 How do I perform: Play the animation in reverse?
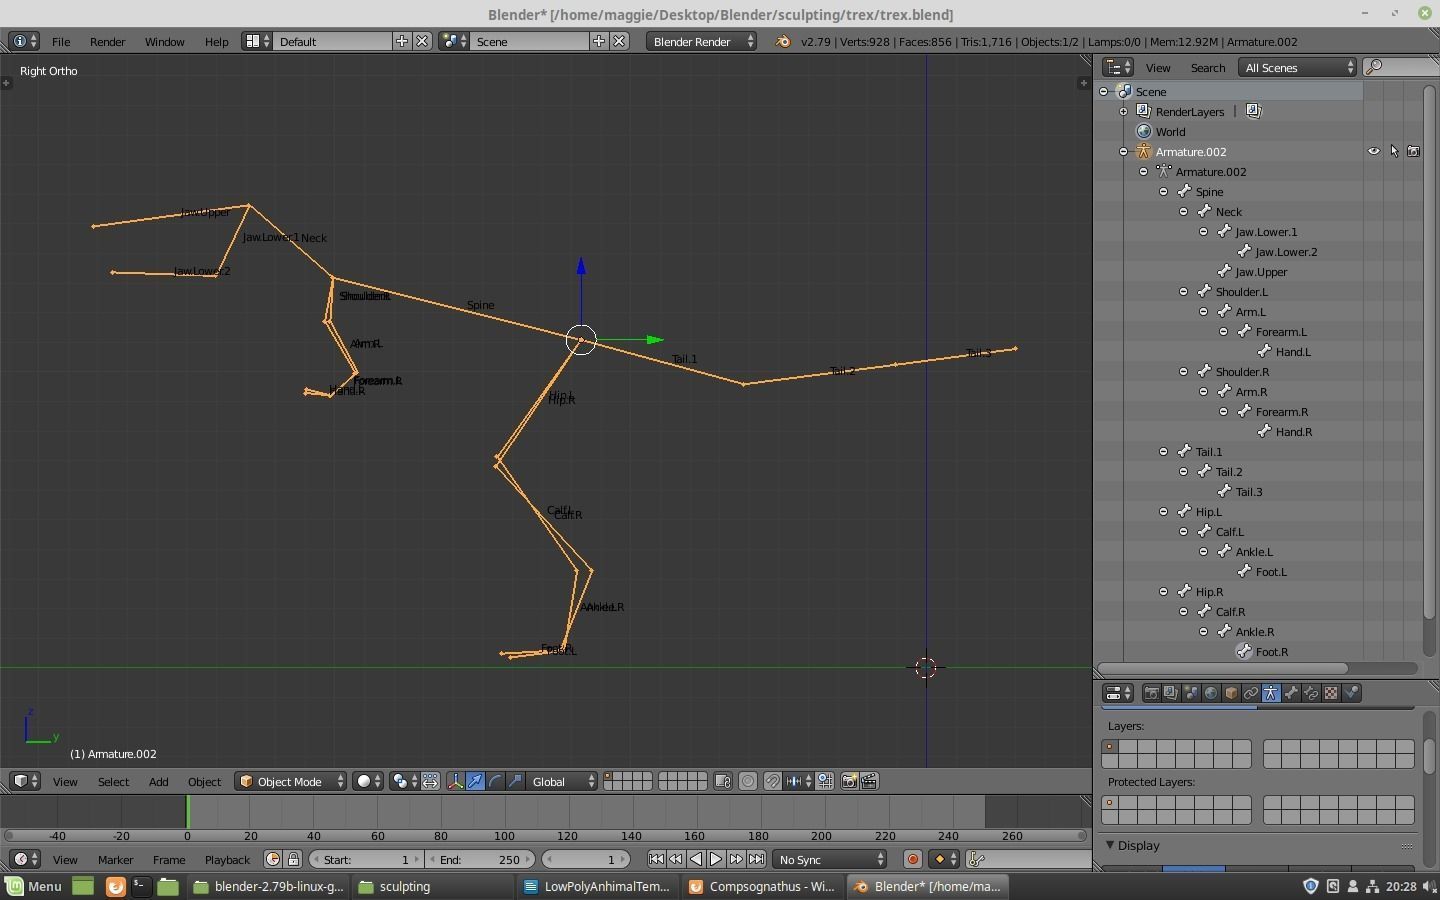tap(696, 859)
